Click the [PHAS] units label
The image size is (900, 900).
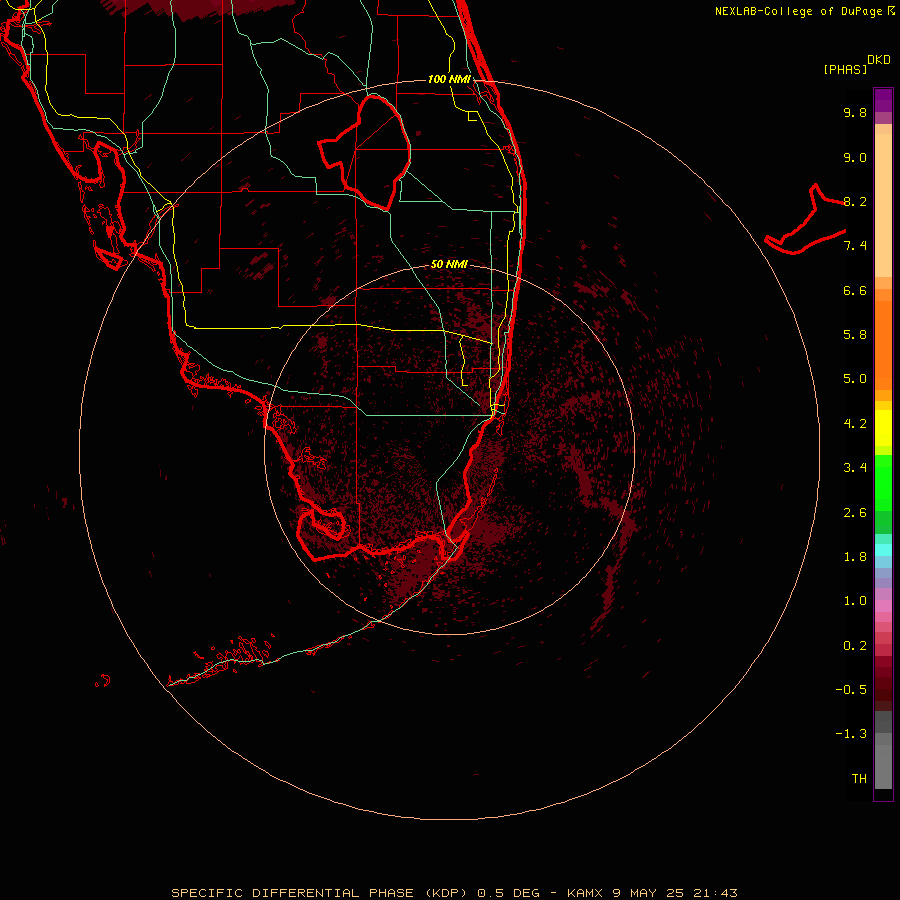pos(845,69)
